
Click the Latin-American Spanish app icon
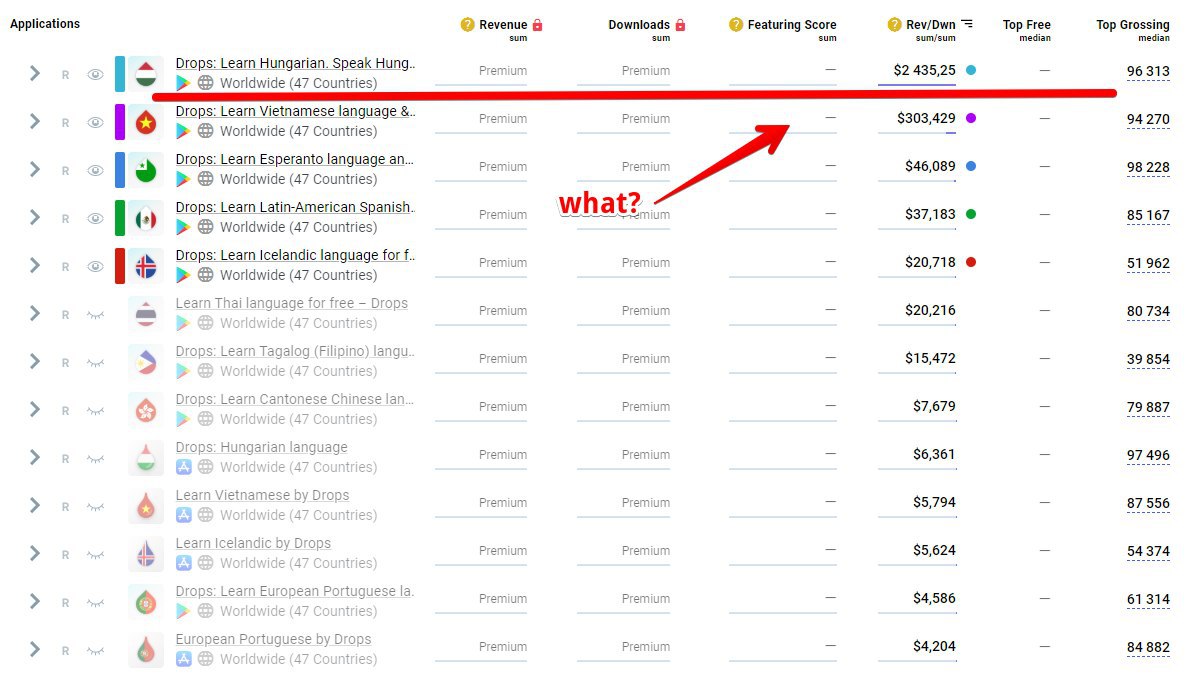(x=146, y=218)
